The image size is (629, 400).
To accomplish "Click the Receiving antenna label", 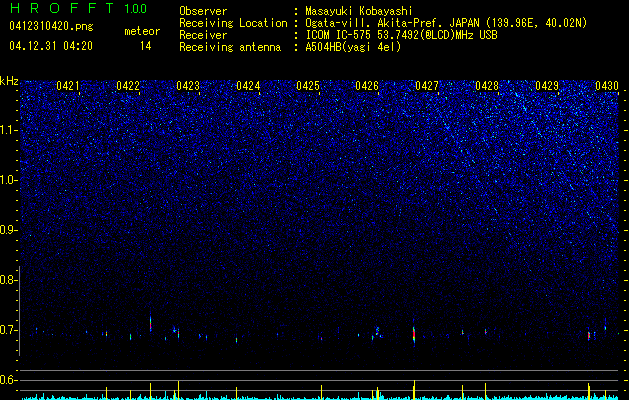I will coord(230,47).
